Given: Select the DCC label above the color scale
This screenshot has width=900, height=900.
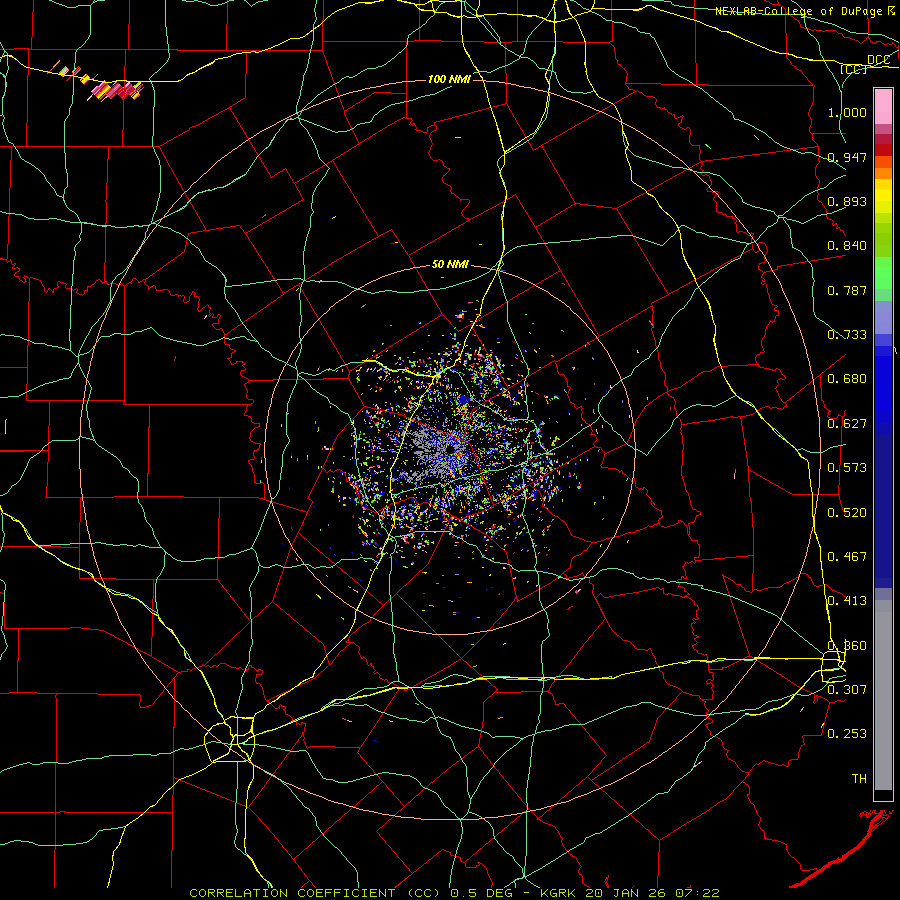Looking at the screenshot, I should [878, 60].
